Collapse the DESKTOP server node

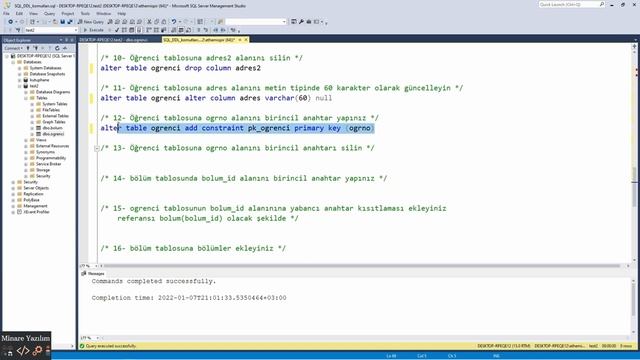[x=7, y=56]
